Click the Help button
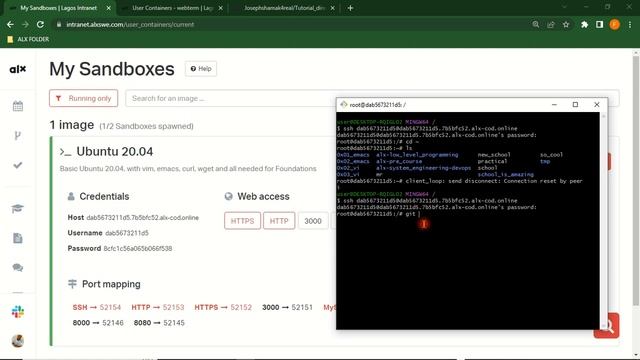The image size is (640, 360). pos(201,69)
